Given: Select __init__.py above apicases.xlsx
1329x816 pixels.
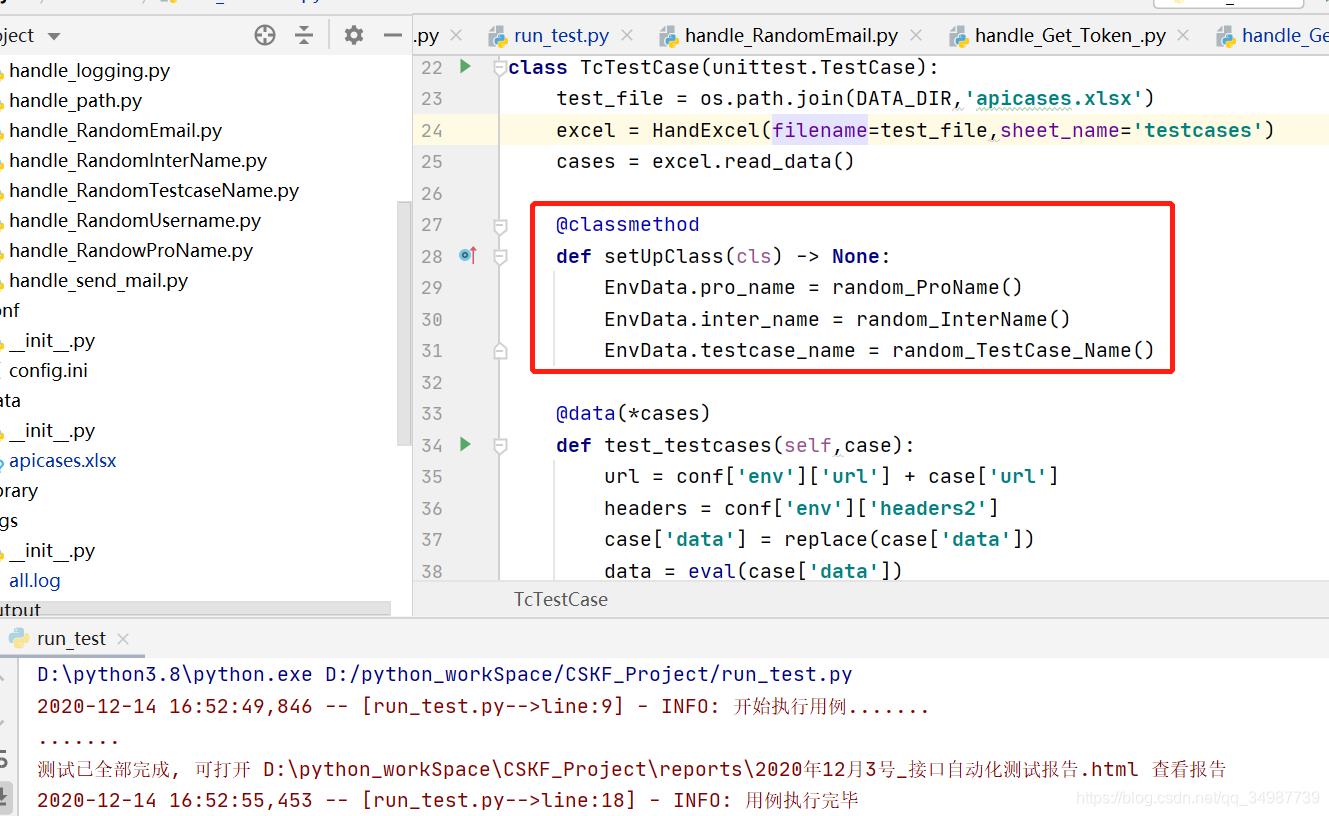Looking at the screenshot, I should 52,431.
